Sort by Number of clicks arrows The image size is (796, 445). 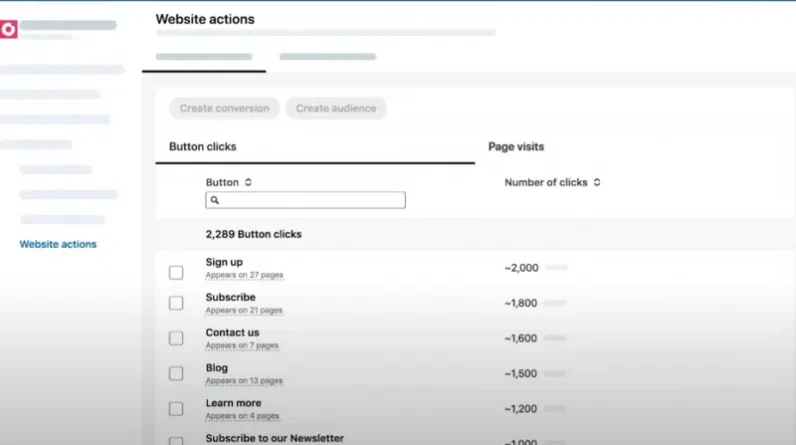click(x=597, y=182)
